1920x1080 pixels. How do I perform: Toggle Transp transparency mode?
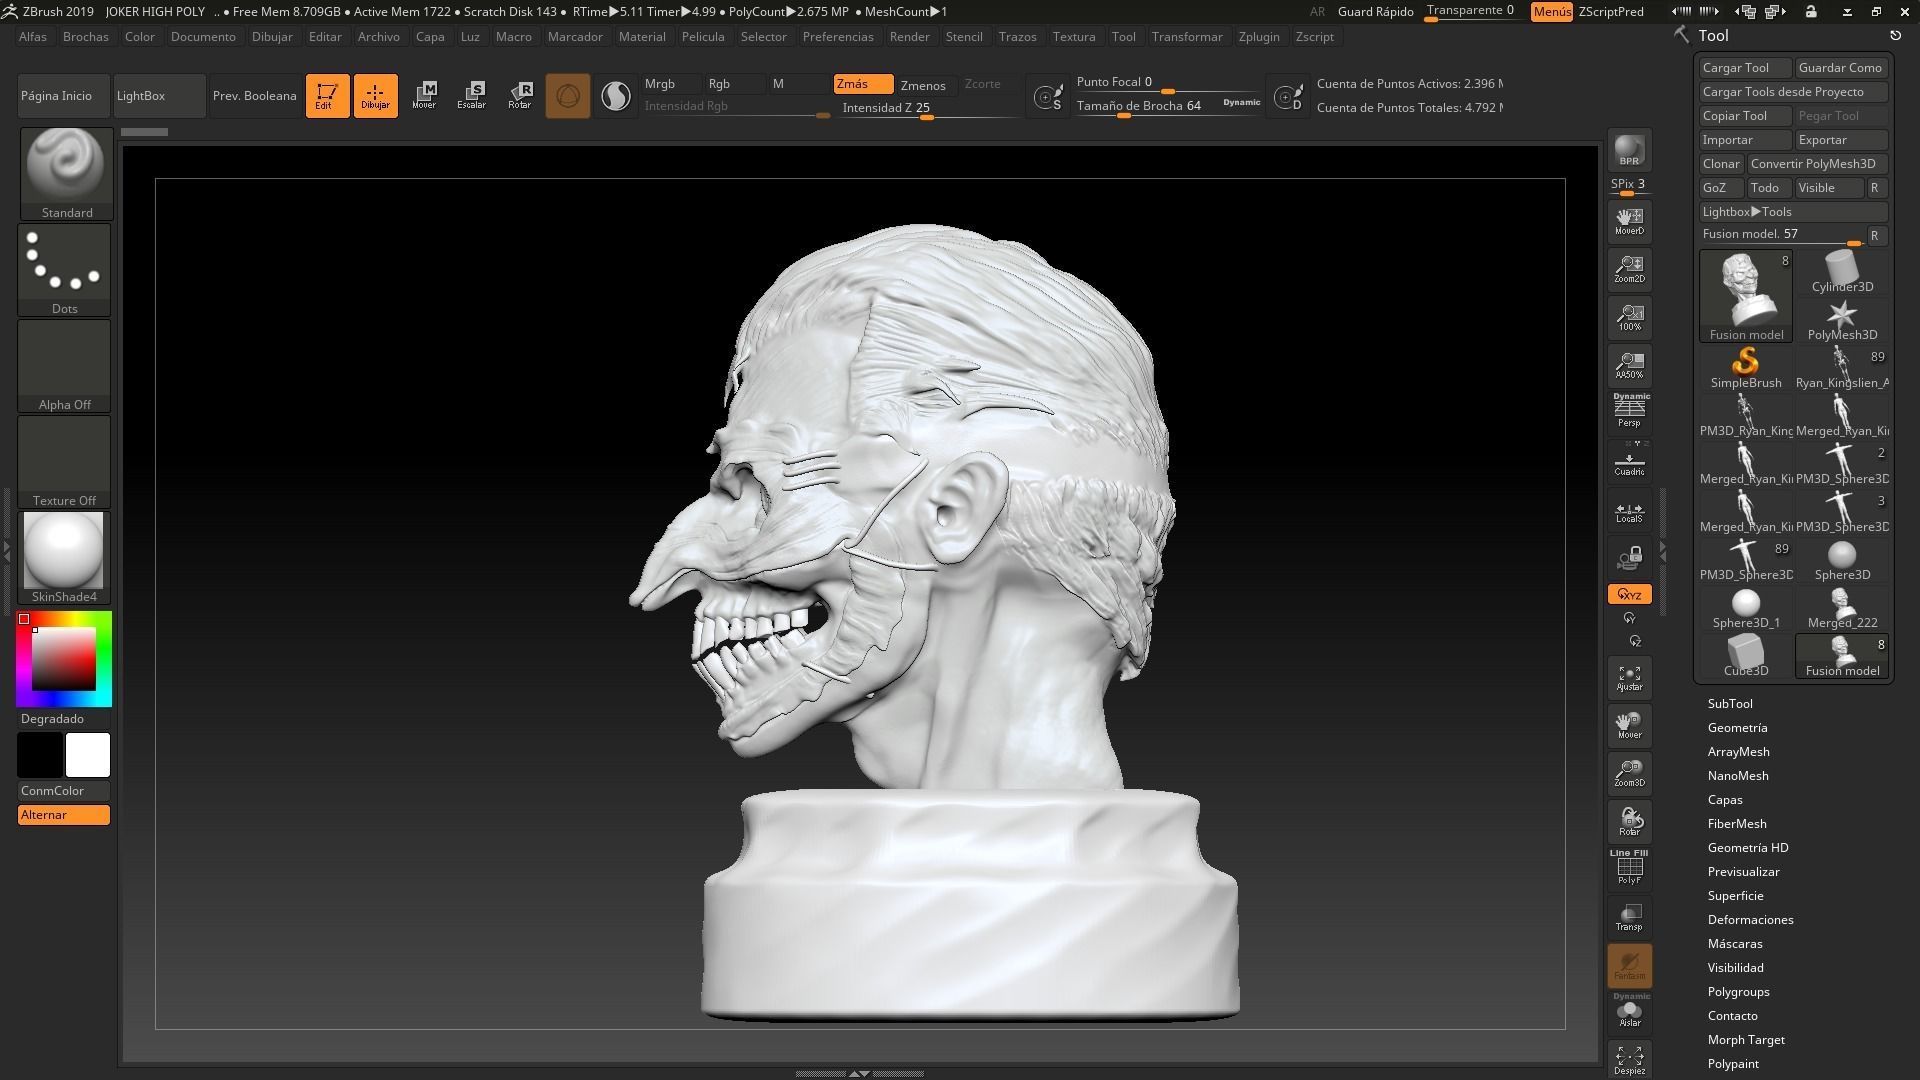[1629, 917]
